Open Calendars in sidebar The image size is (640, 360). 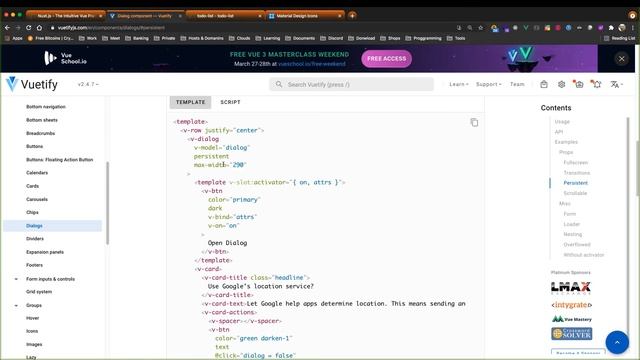click(x=37, y=173)
